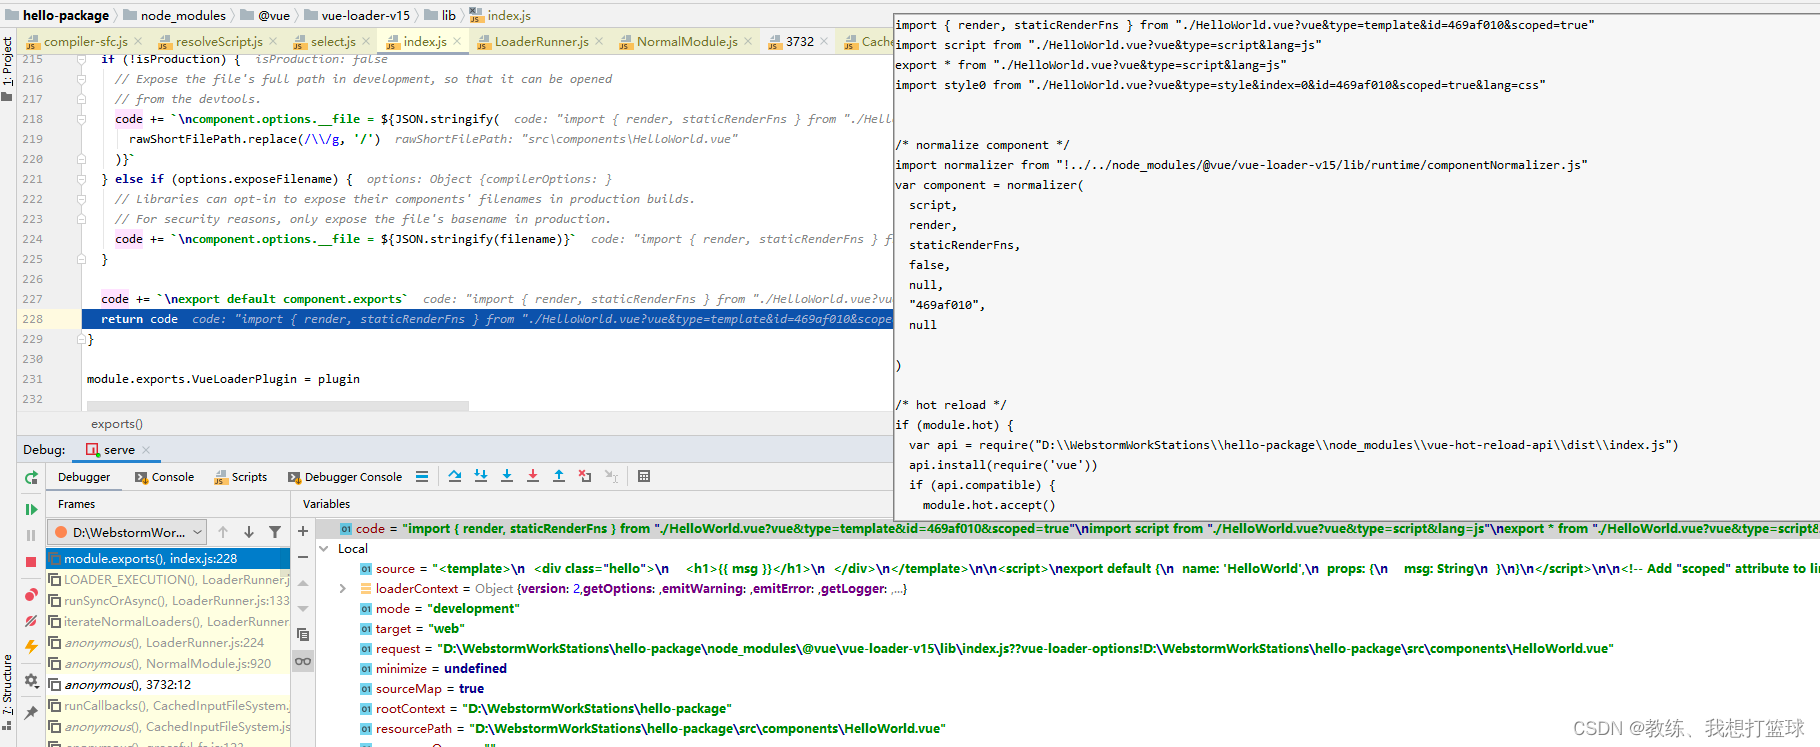Switch to Debugger tab
Image resolution: width=1820 pixels, height=747 pixels.
[x=84, y=477]
